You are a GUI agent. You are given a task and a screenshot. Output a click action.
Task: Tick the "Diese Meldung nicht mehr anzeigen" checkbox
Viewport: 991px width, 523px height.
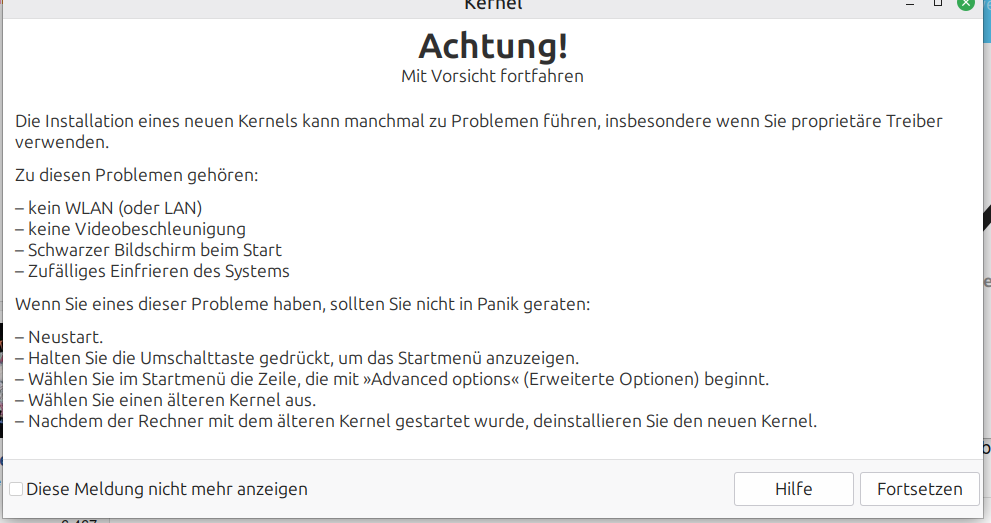[x=16, y=489]
